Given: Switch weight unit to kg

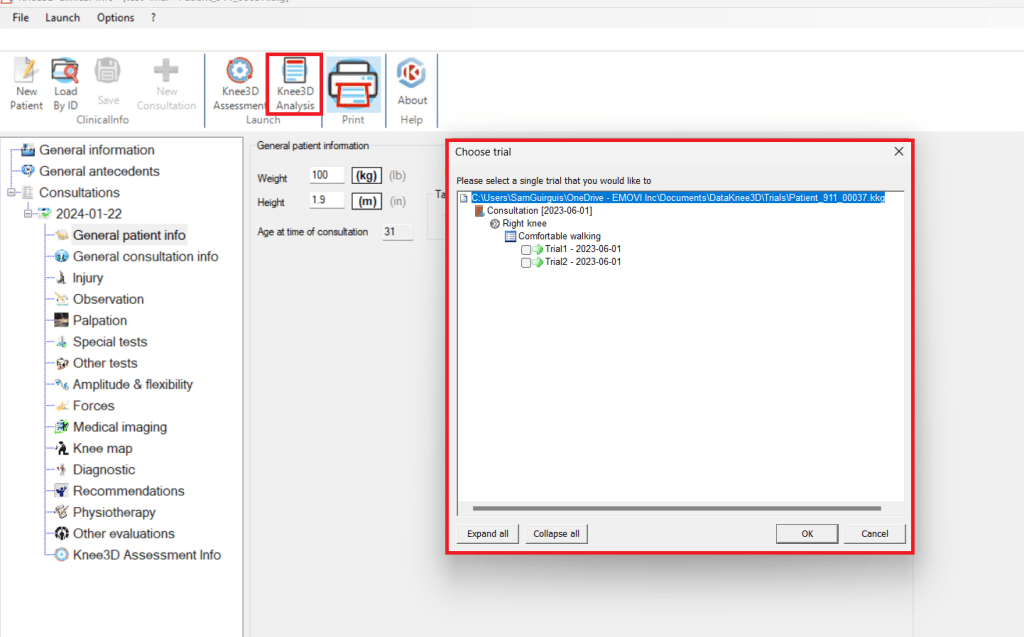Looking at the screenshot, I should tap(366, 176).
